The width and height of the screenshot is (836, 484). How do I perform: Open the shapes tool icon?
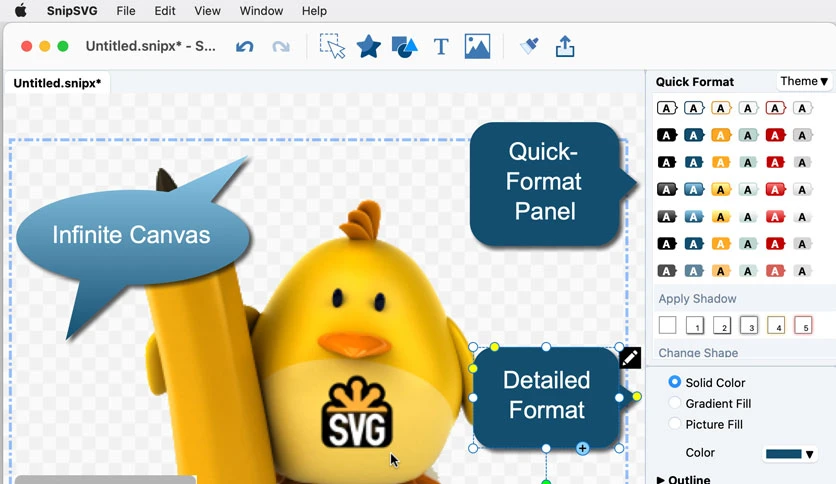pyautogui.click(x=405, y=46)
